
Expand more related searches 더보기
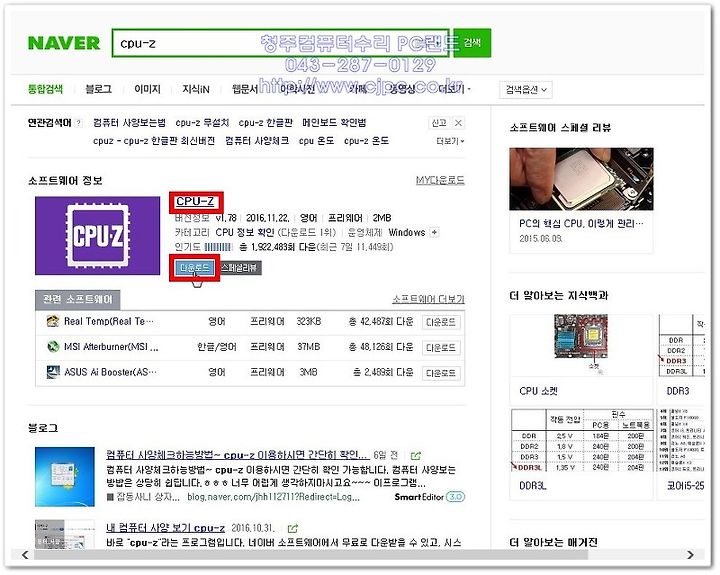click(x=450, y=141)
